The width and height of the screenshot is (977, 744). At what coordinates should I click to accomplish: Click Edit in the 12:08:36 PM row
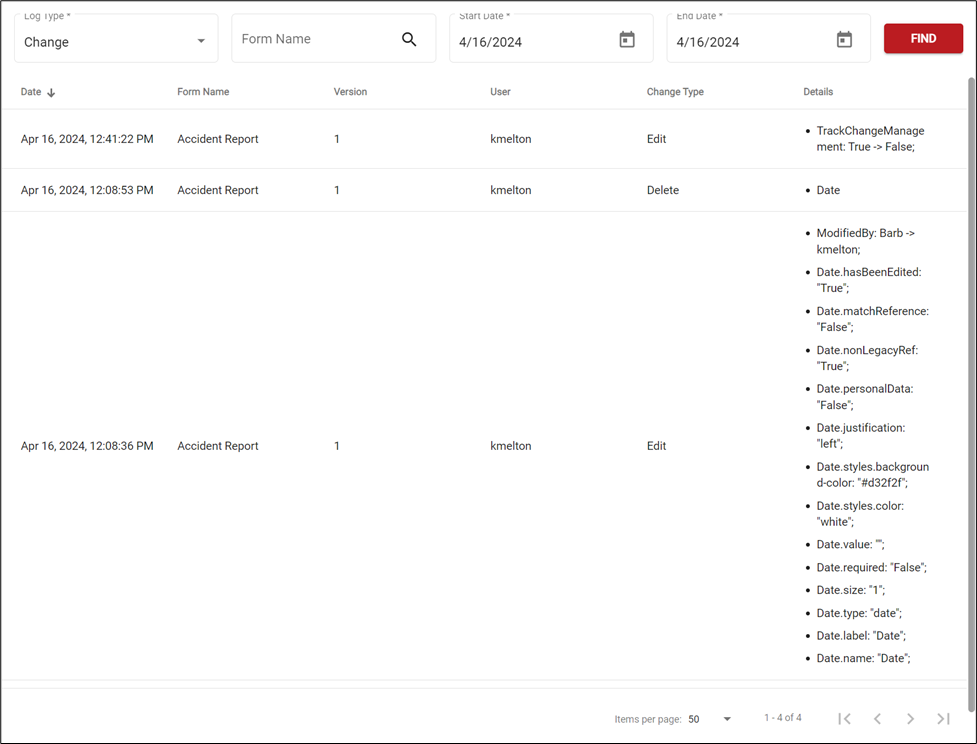coord(656,446)
